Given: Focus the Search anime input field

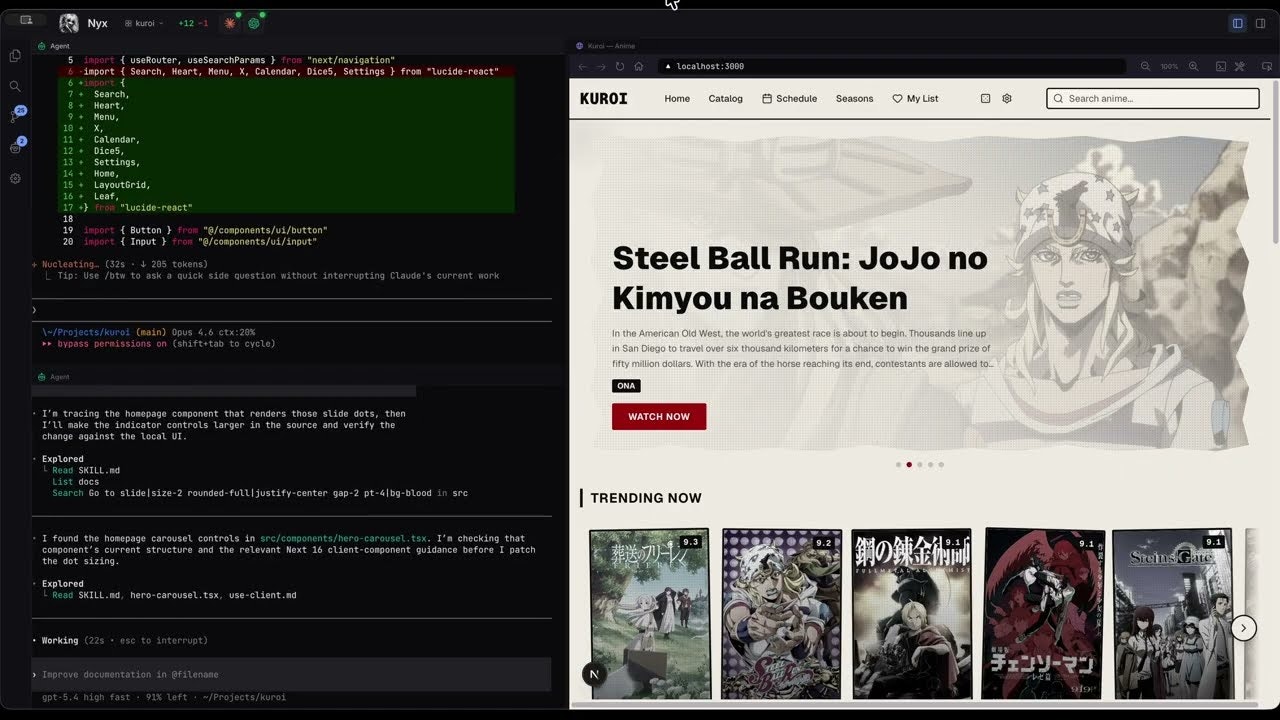Looking at the screenshot, I should [1153, 98].
